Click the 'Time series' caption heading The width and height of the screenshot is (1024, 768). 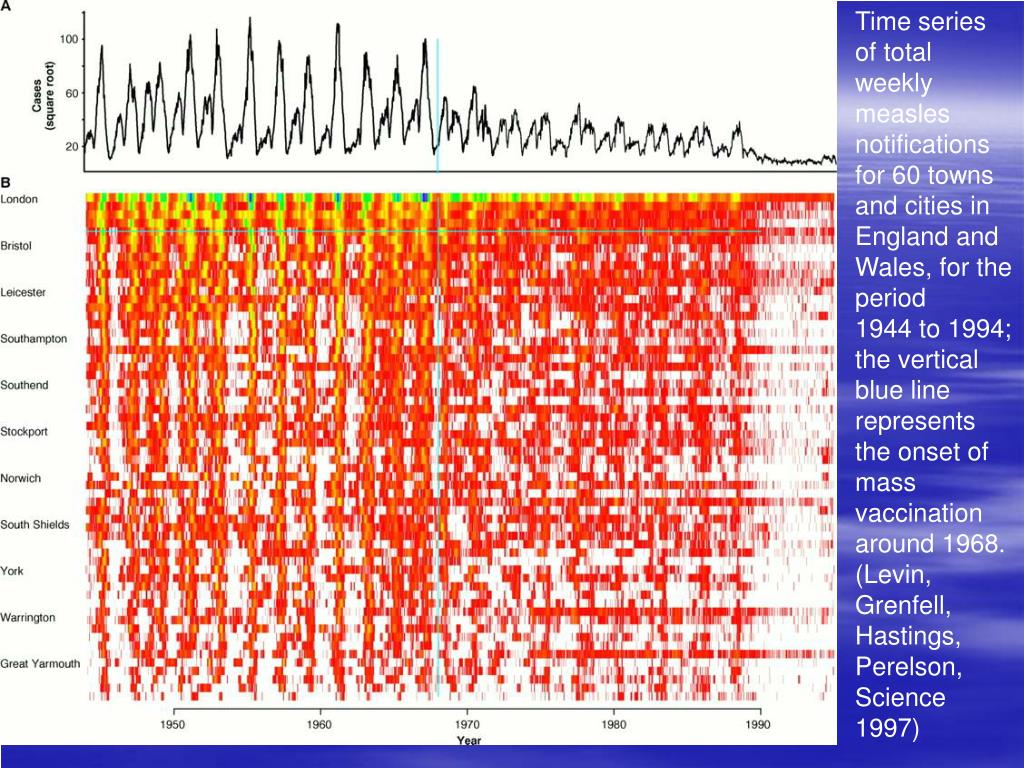coord(920,22)
